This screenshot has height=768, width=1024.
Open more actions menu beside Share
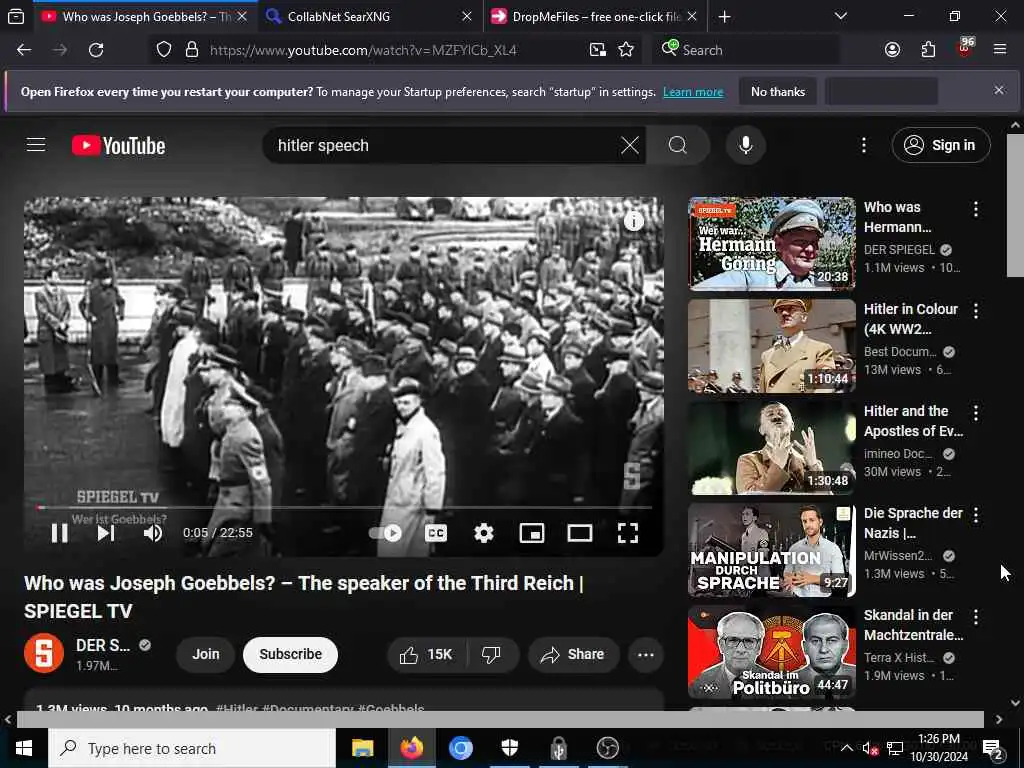click(x=646, y=654)
